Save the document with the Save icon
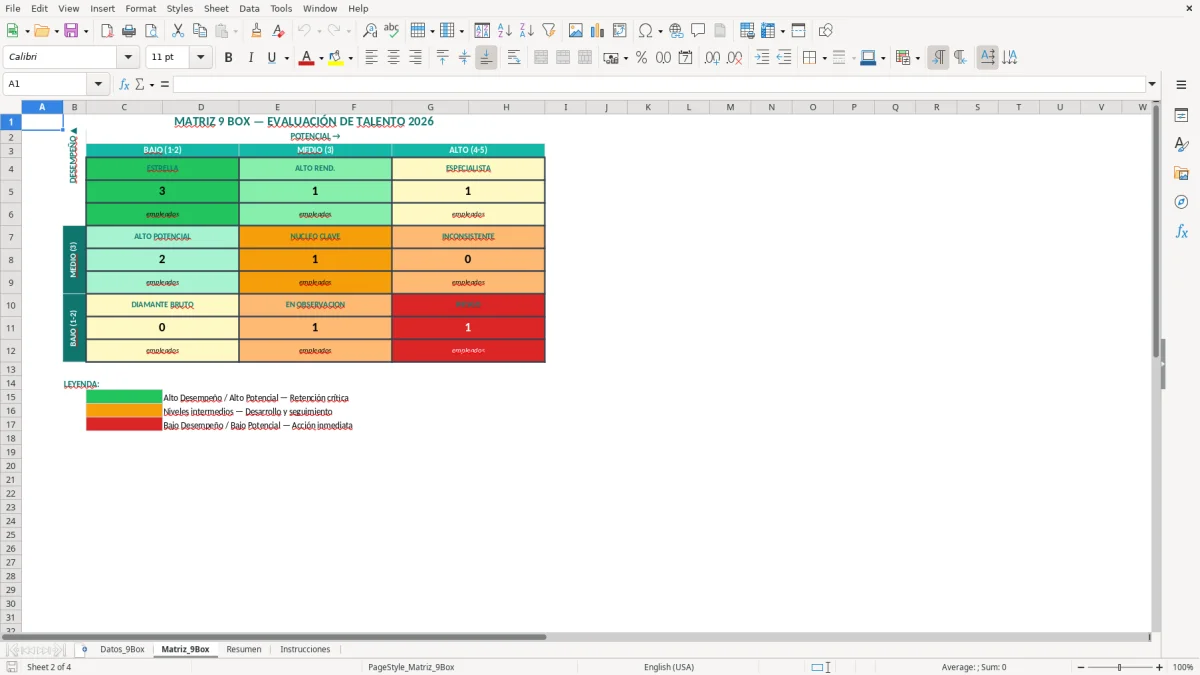This screenshot has height=675, width=1200. [71, 31]
